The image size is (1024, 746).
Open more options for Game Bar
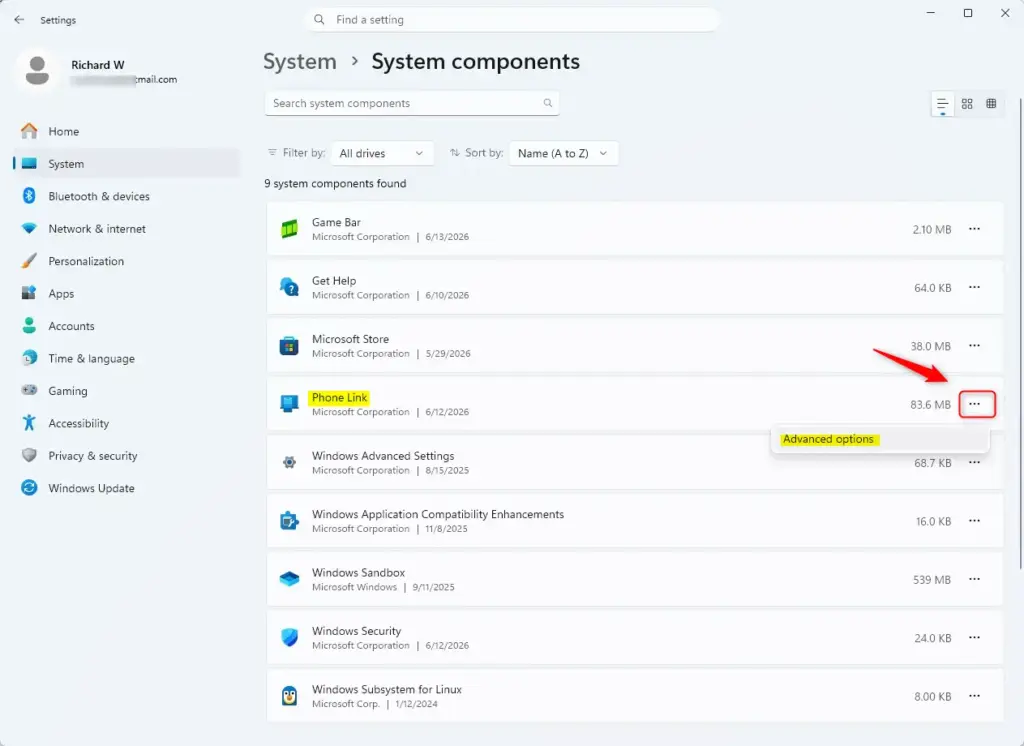tap(974, 229)
